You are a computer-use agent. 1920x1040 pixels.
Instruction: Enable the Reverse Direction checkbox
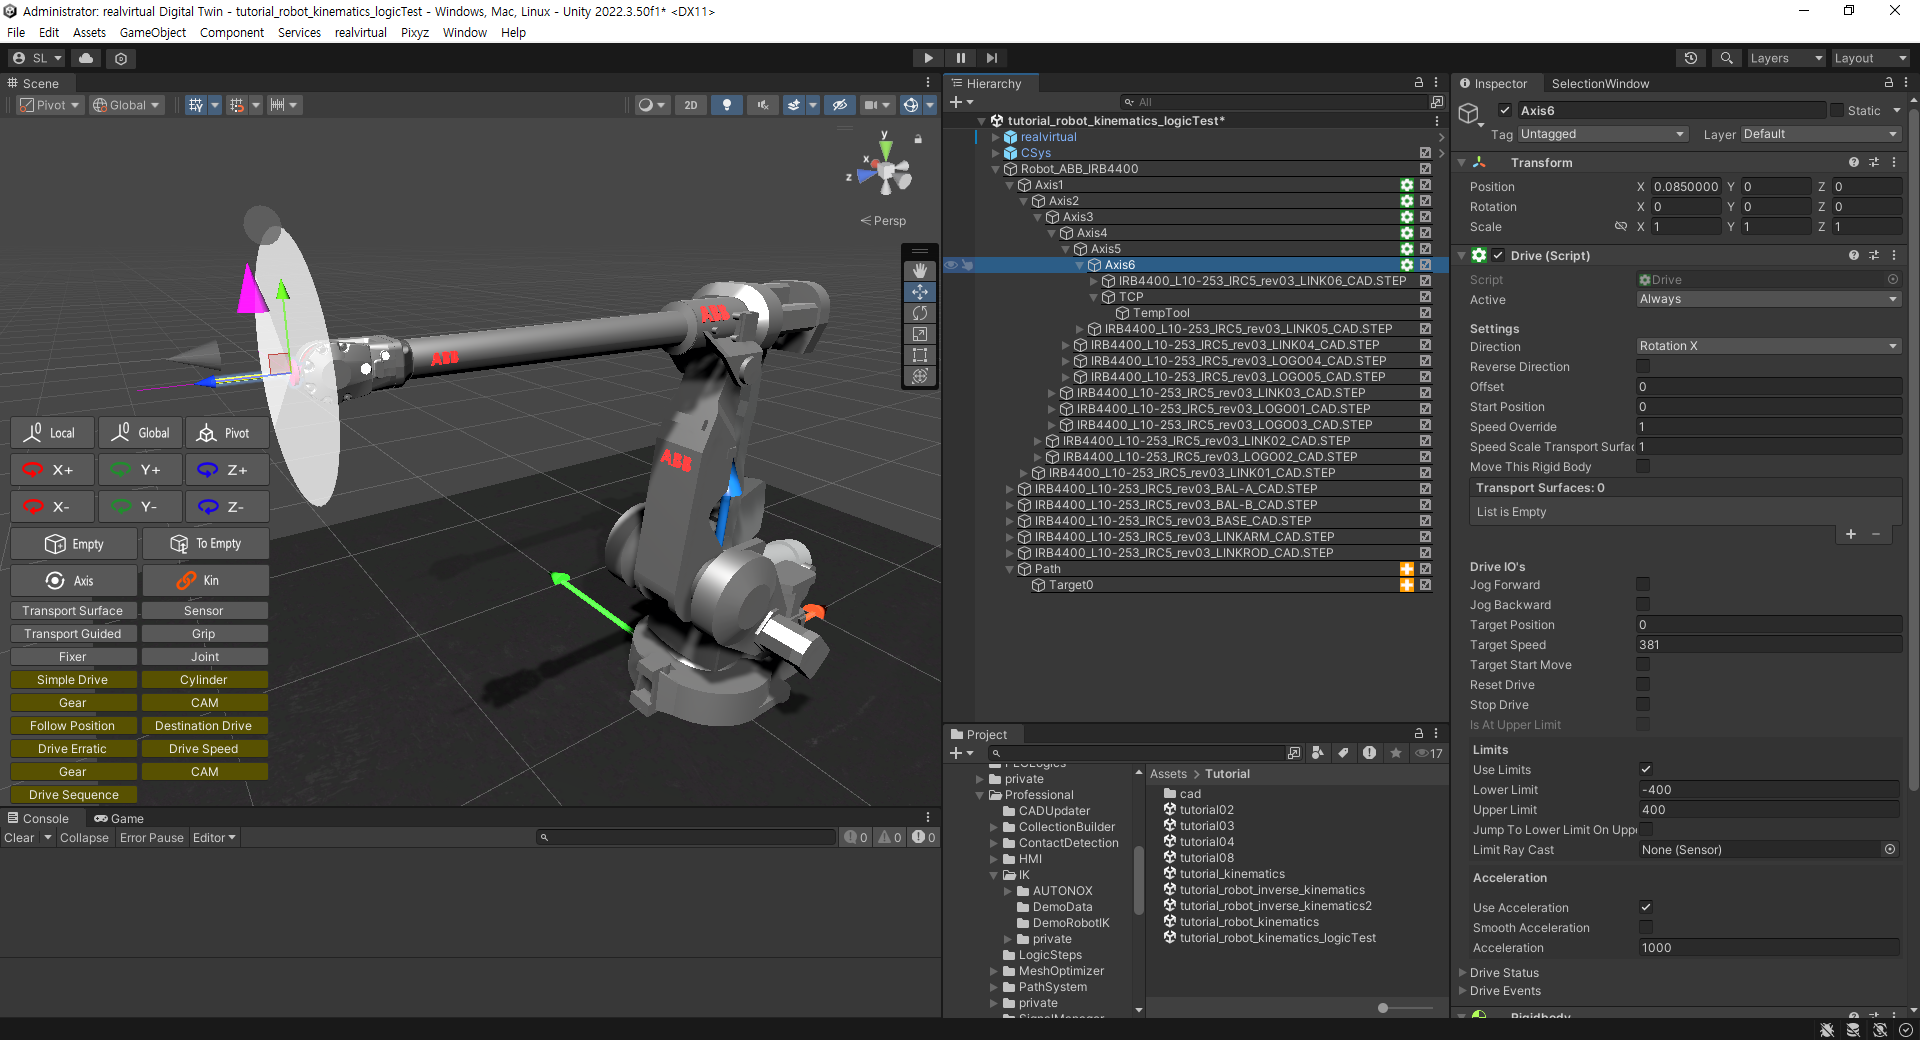[x=1644, y=367]
